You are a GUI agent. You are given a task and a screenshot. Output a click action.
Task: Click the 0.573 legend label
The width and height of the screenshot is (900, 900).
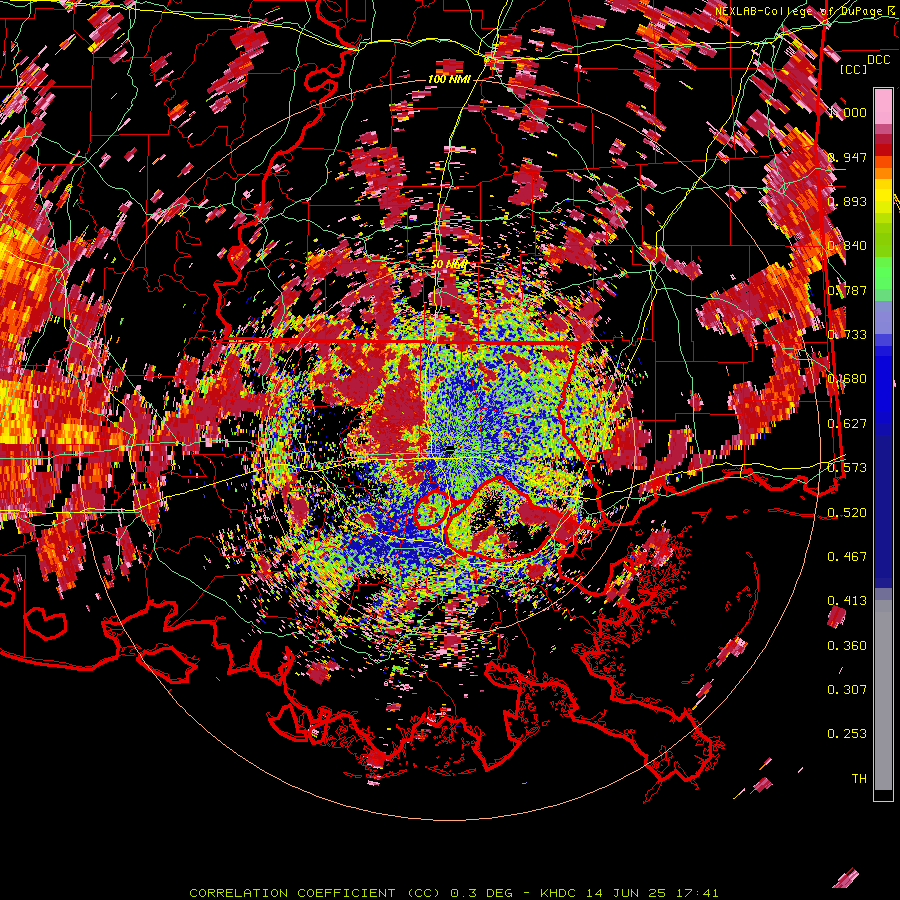pyautogui.click(x=847, y=468)
